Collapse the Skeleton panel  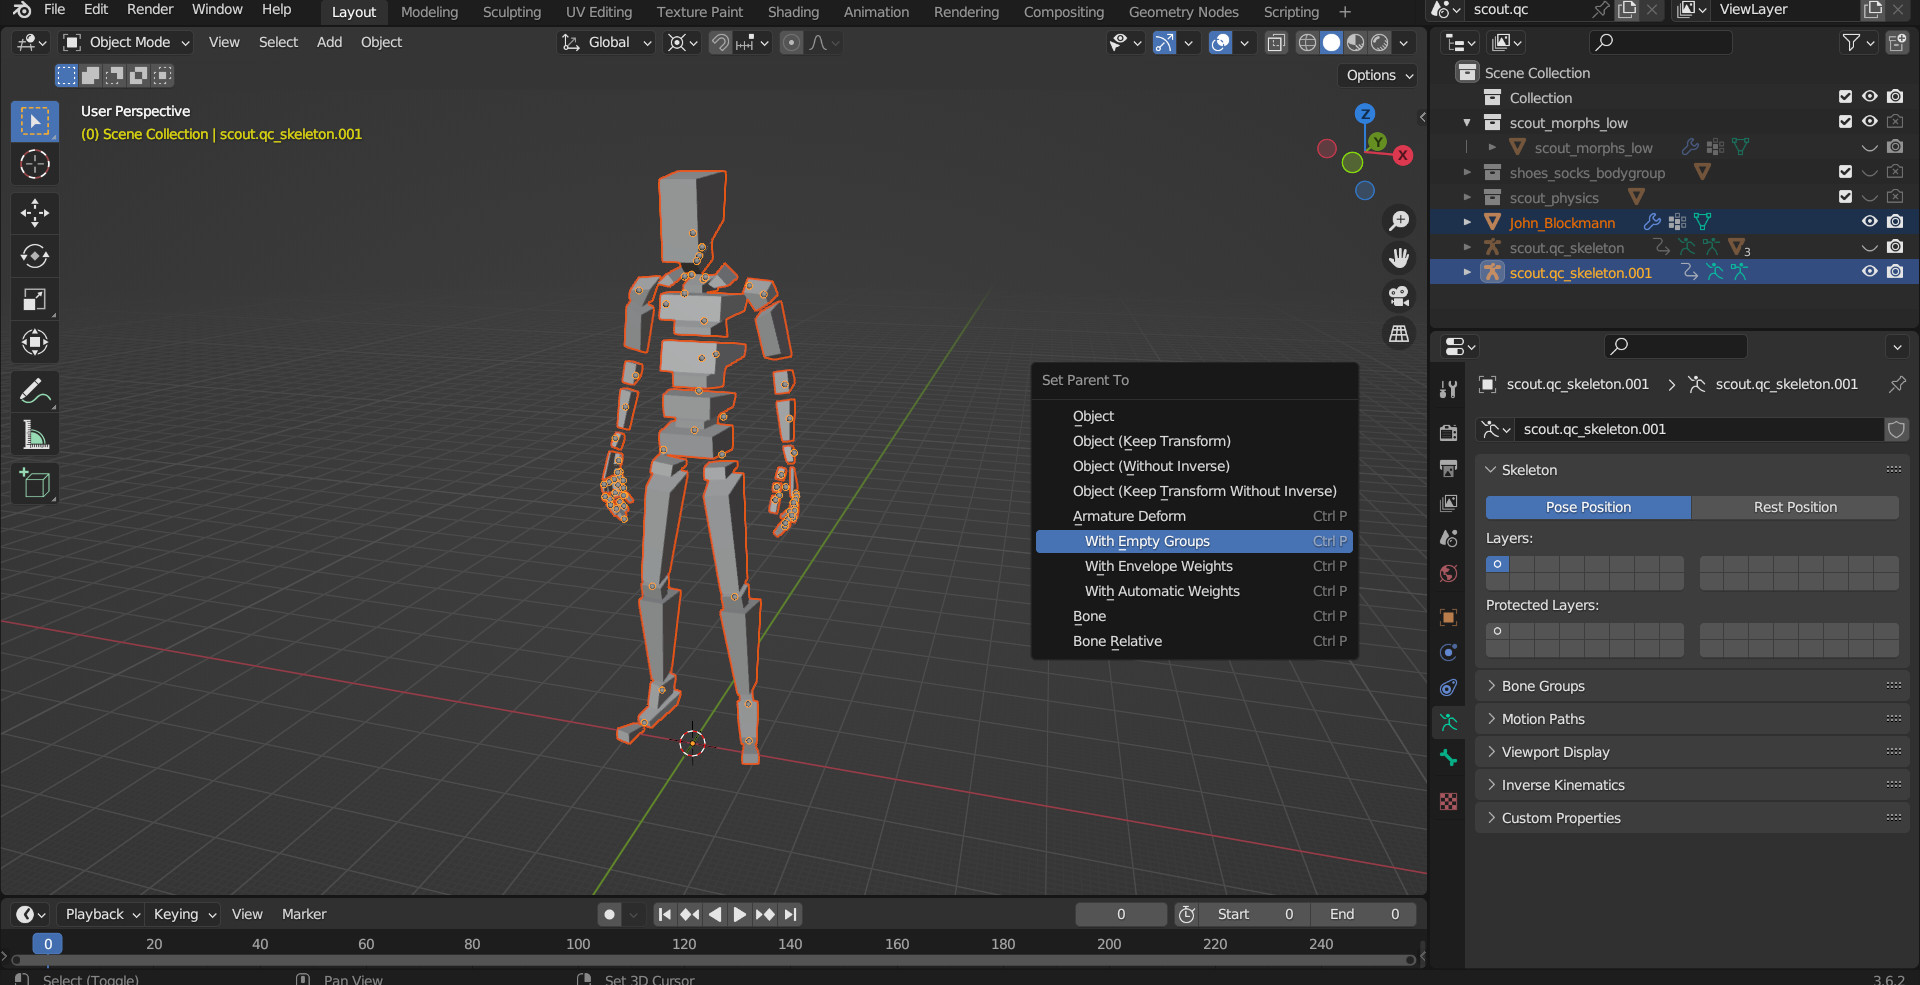coord(1692,470)
